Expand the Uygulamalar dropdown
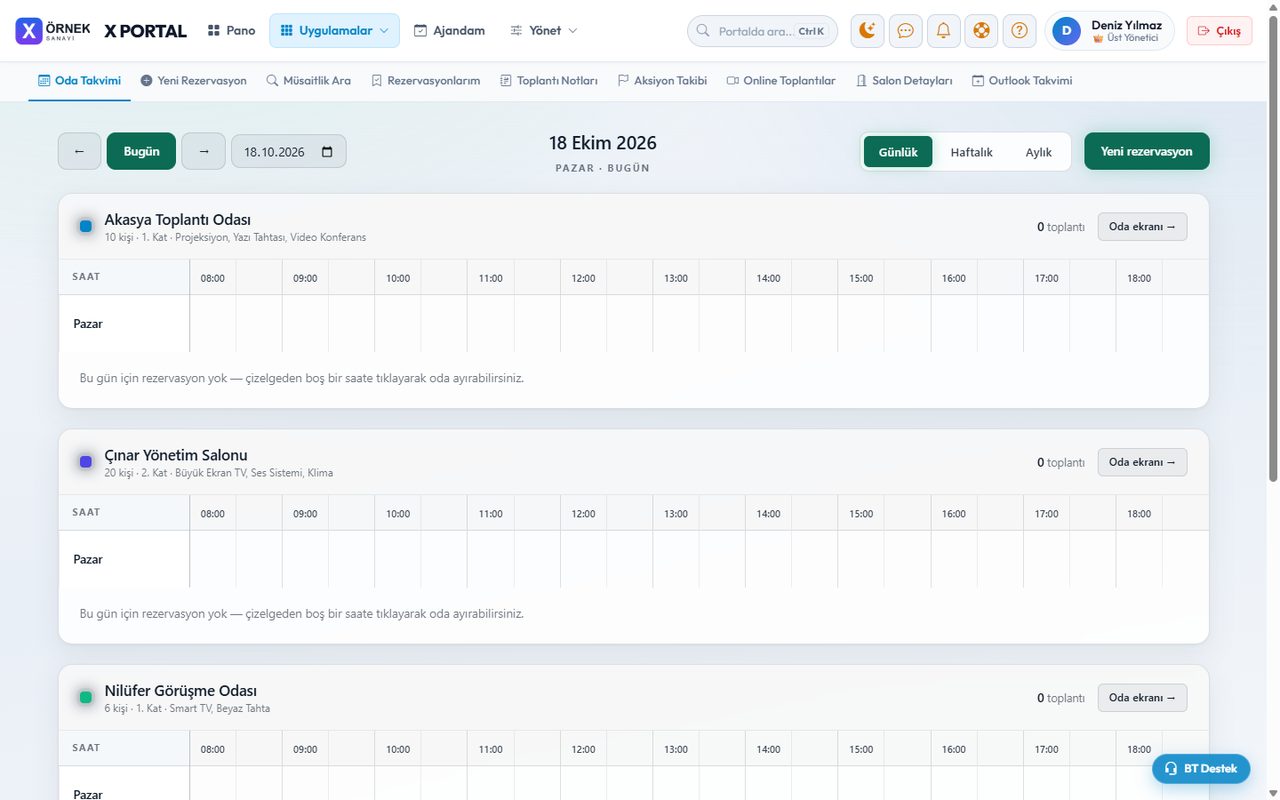 (334, 31)
